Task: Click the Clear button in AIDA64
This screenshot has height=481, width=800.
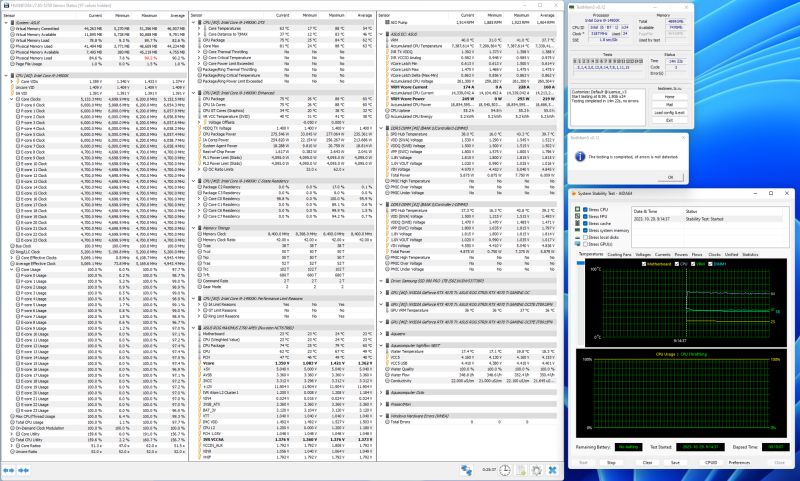Action: point(647,462)
